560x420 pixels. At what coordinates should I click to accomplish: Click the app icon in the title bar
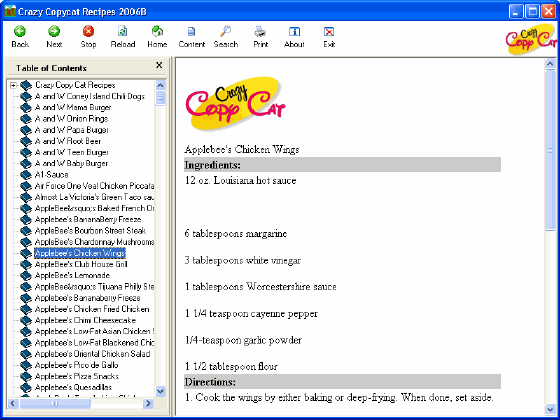click(x=10, y=11)
